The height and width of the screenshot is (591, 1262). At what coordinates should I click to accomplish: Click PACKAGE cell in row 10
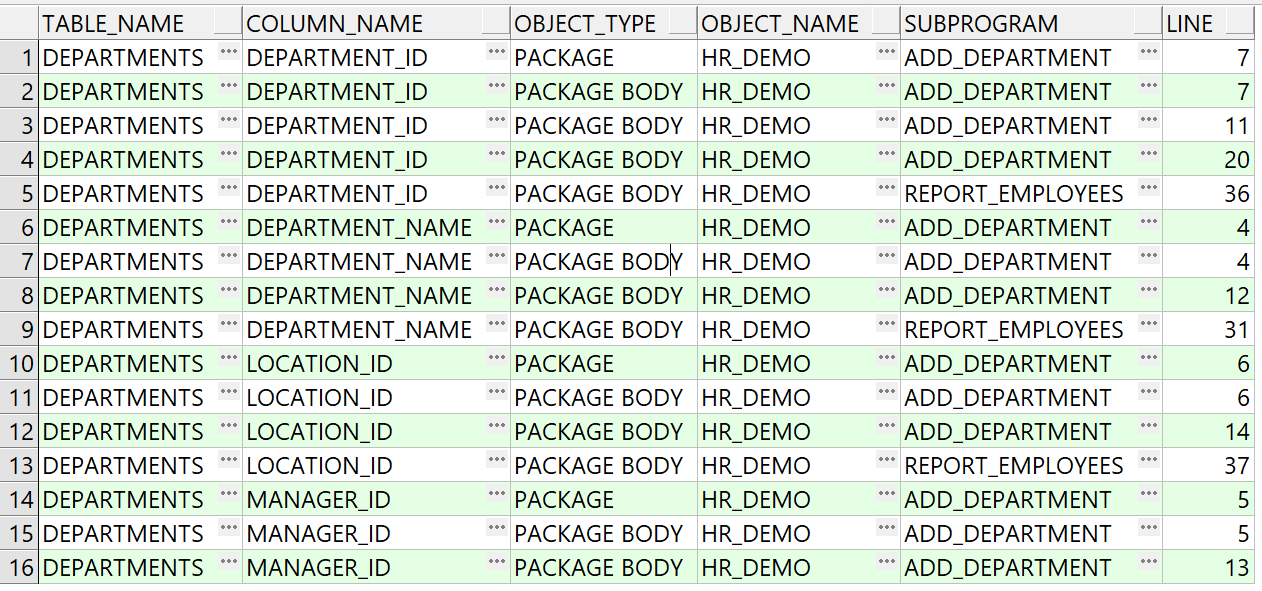[x=604, y=364]
